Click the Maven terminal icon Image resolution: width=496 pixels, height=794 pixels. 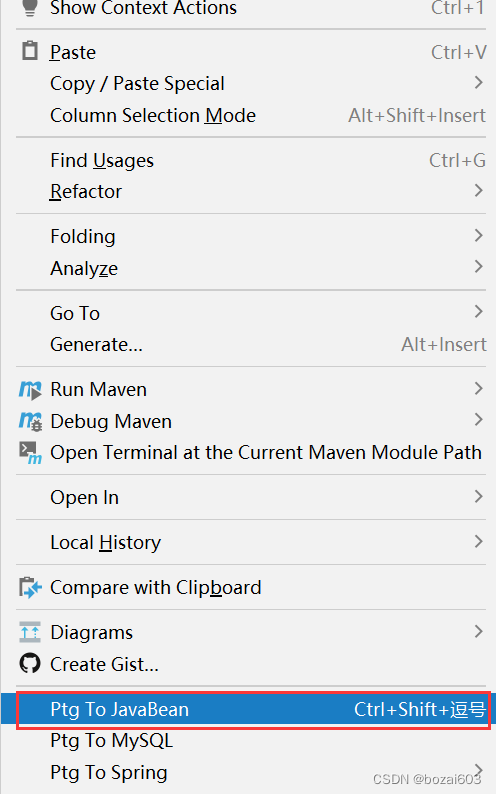30,453
